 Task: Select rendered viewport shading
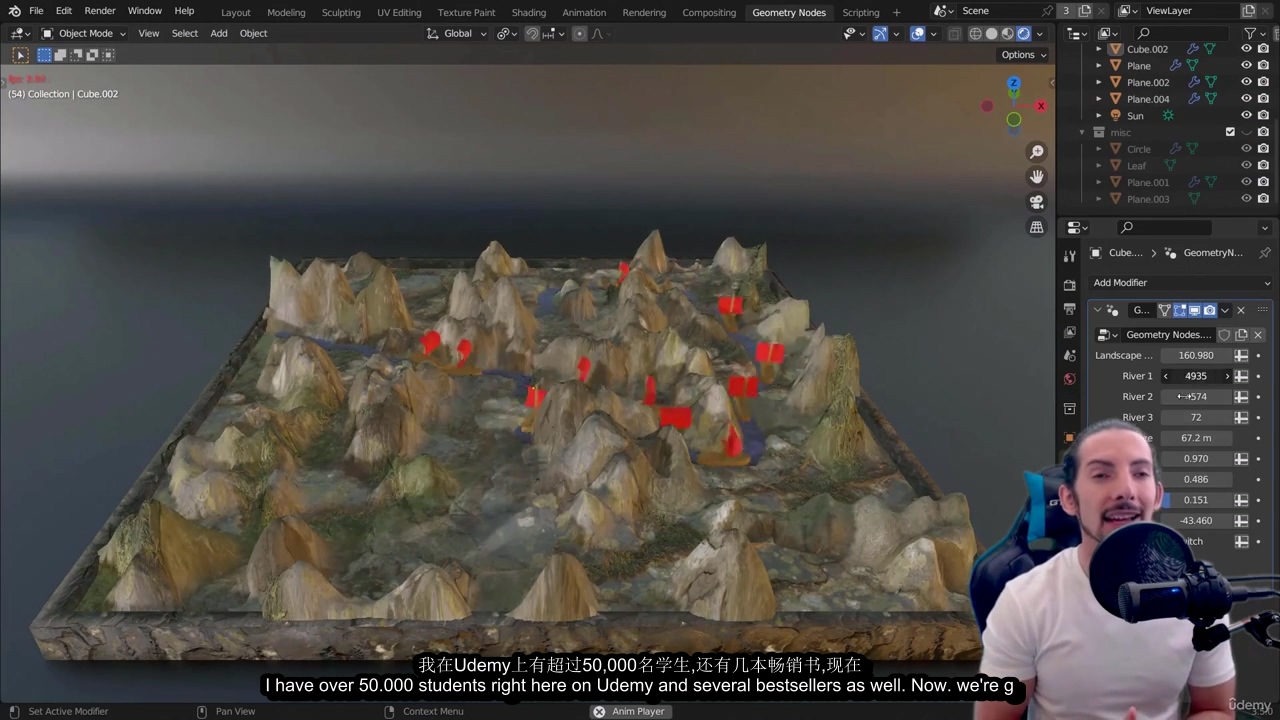tap(1024, 33)
